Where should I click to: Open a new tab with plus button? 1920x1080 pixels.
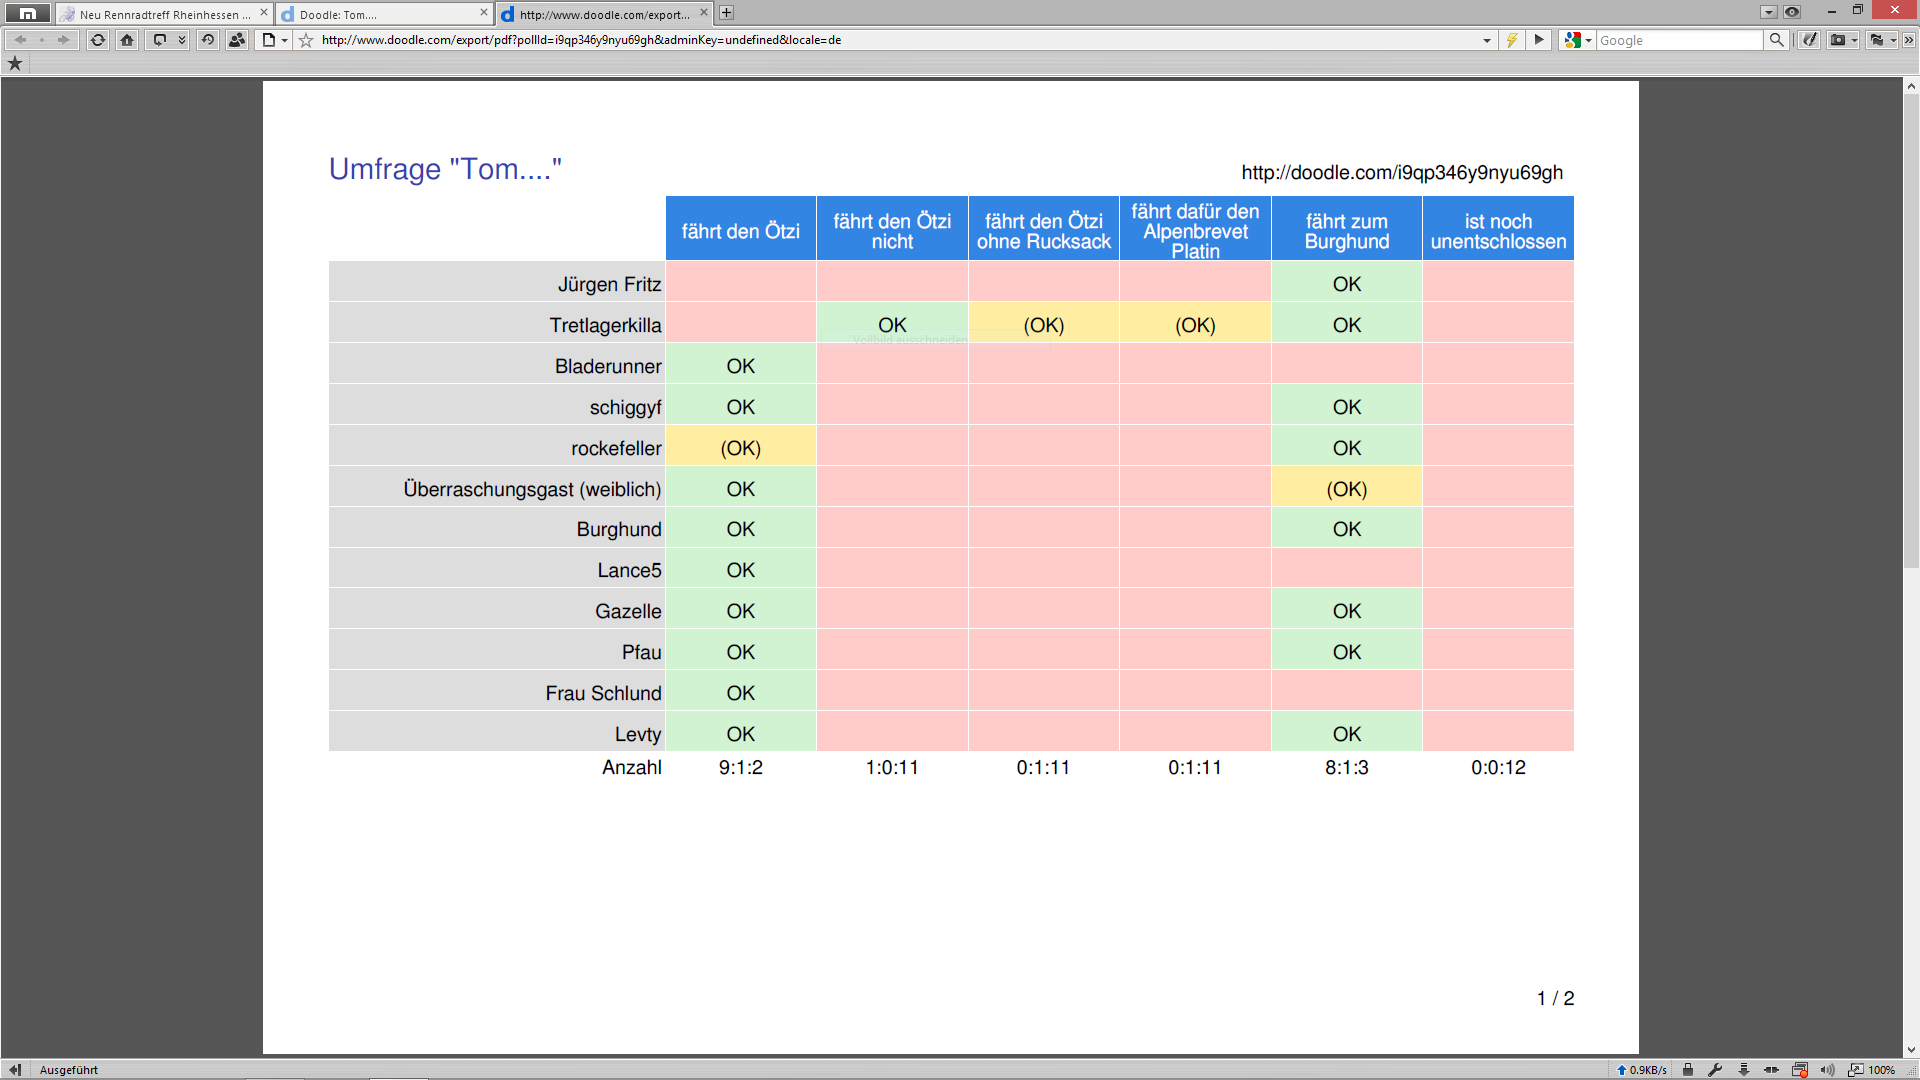click(727, 13)
